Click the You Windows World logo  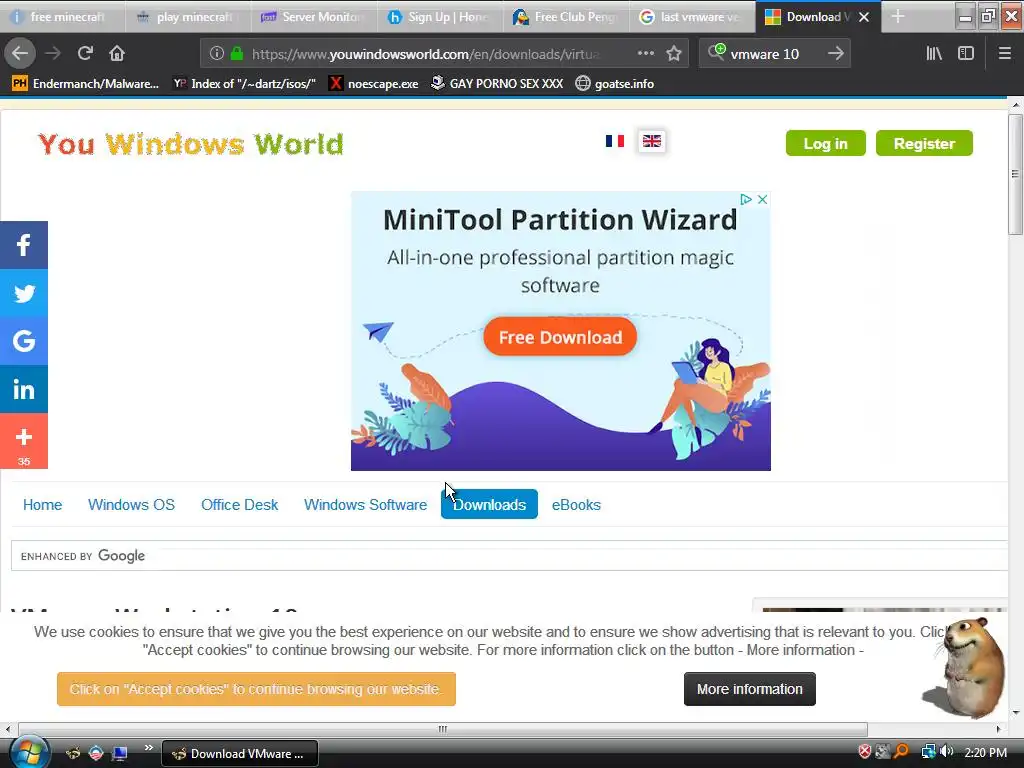(191, 144)
